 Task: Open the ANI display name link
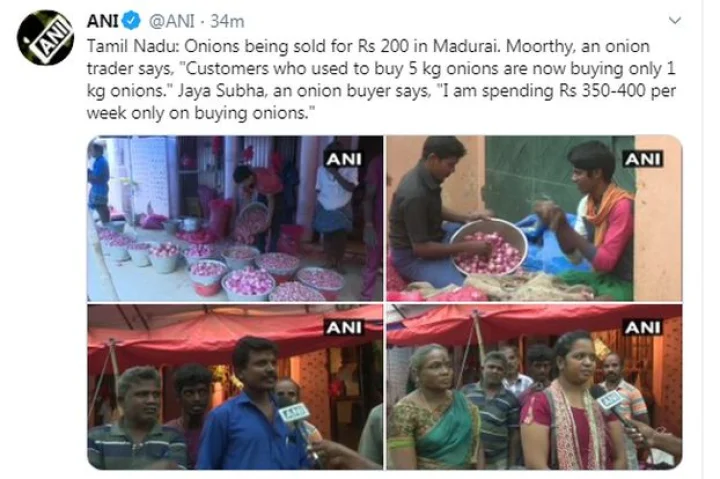(103, 21)
